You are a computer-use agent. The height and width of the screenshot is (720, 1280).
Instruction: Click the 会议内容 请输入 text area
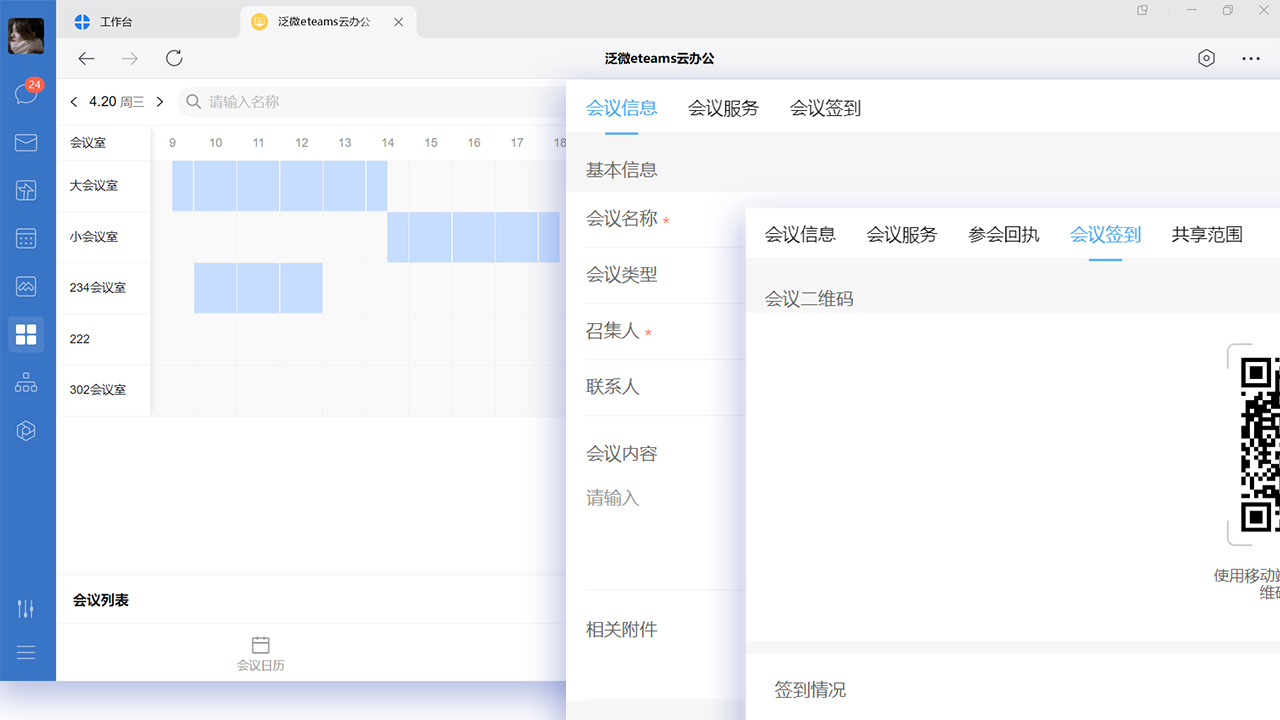[x=665, y=498]
